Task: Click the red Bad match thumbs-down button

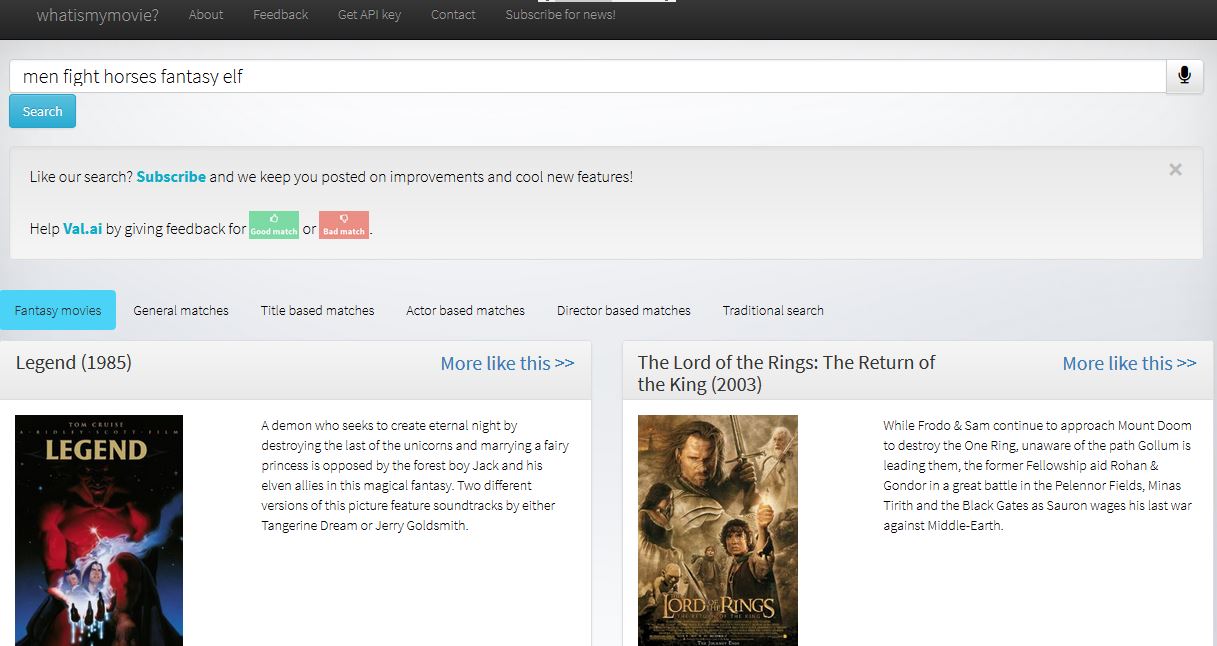Action: [343, 225]
